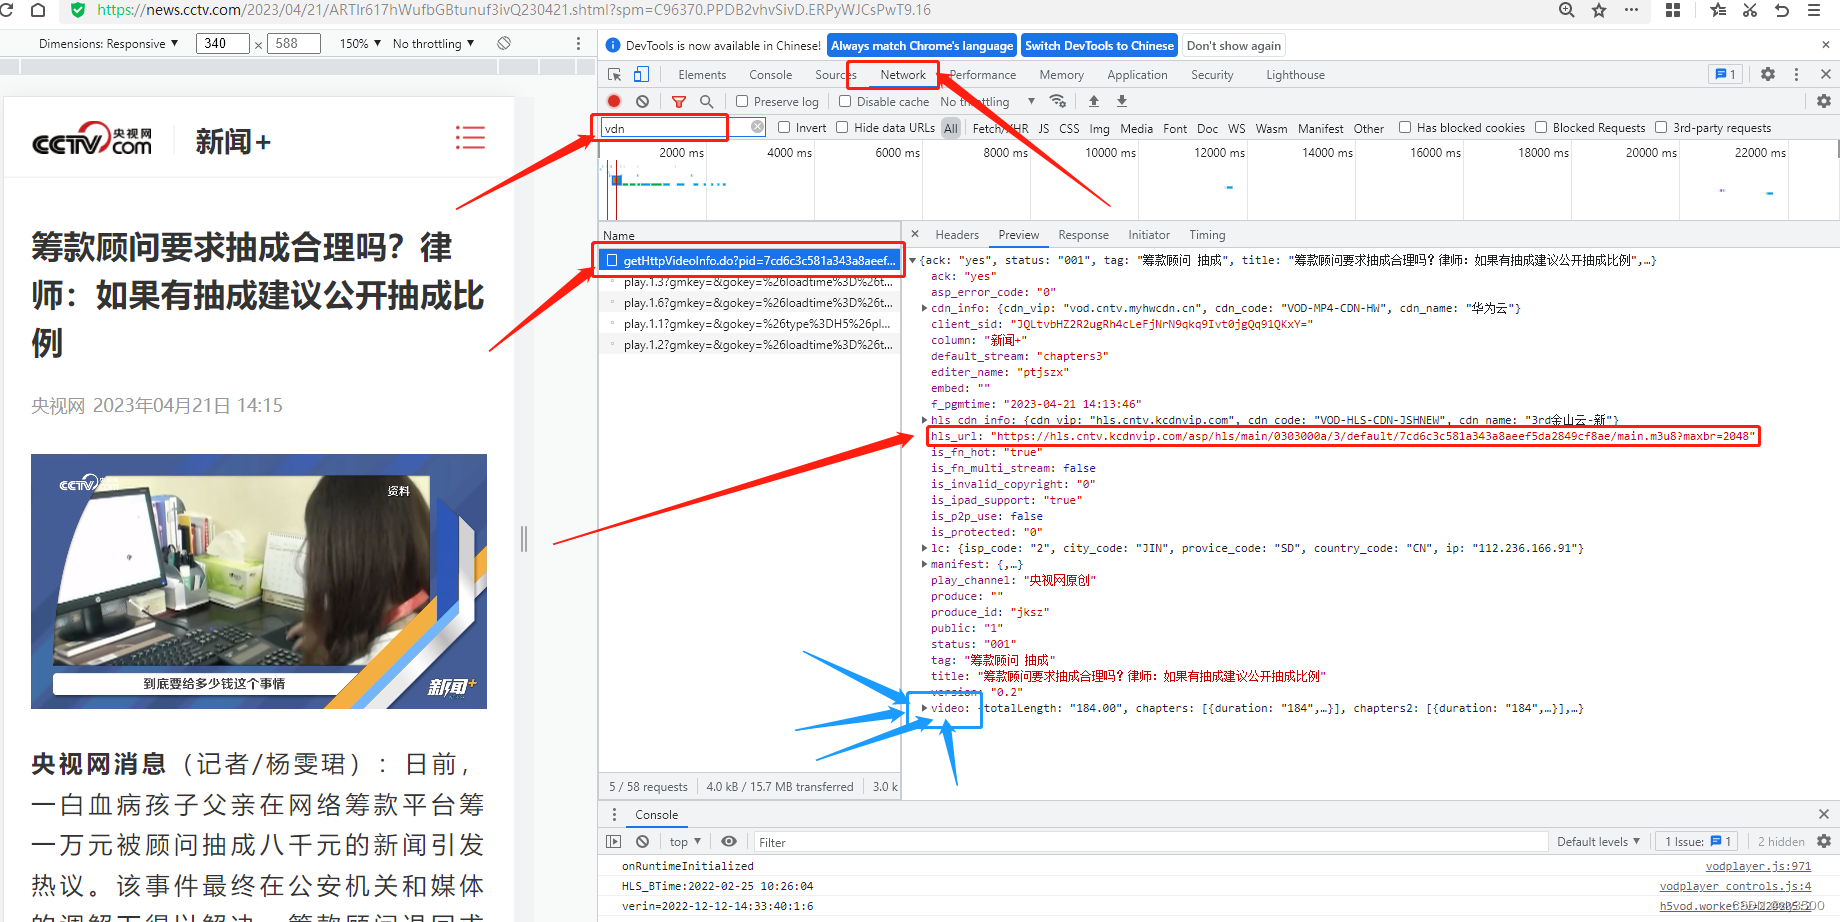
Task: Open console settings gear
Action: [1824, 841]
